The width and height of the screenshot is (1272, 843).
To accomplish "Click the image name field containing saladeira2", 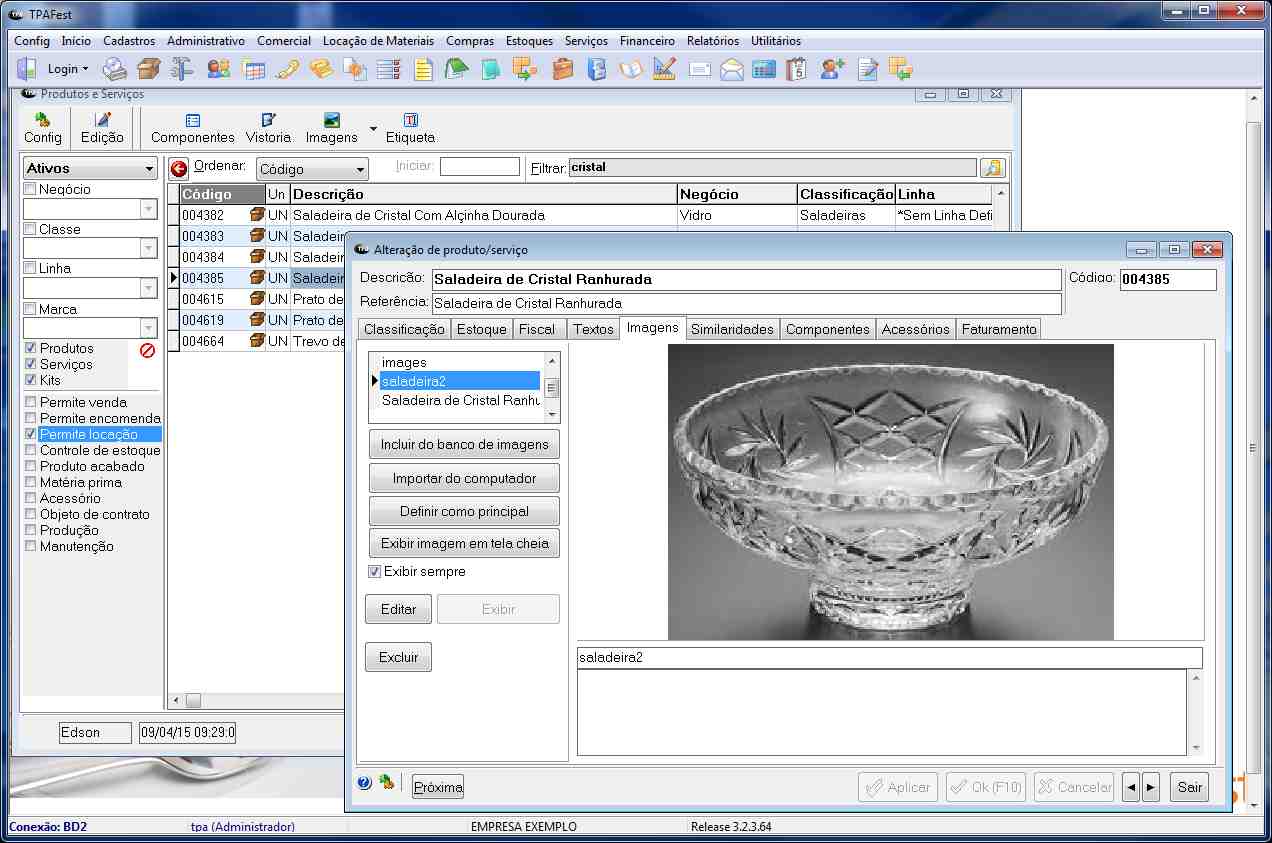I will point(889,657).
